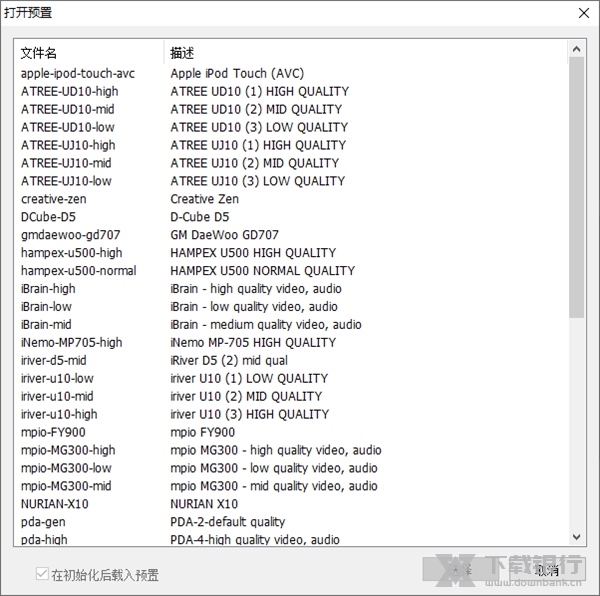This screenshot has height=596, width=600.
Task: Sort list by 文件名 column header
Action: (x=88, y=52)
